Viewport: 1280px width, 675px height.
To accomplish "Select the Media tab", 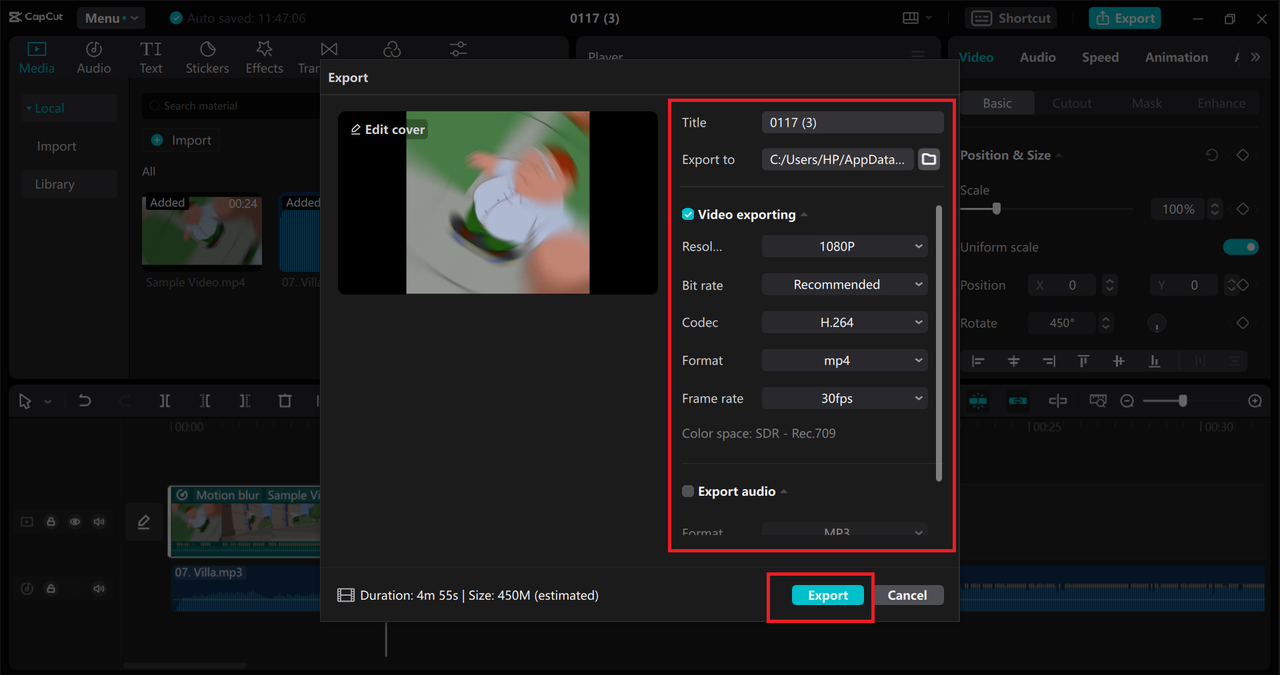I will click(x=37, y=58).
